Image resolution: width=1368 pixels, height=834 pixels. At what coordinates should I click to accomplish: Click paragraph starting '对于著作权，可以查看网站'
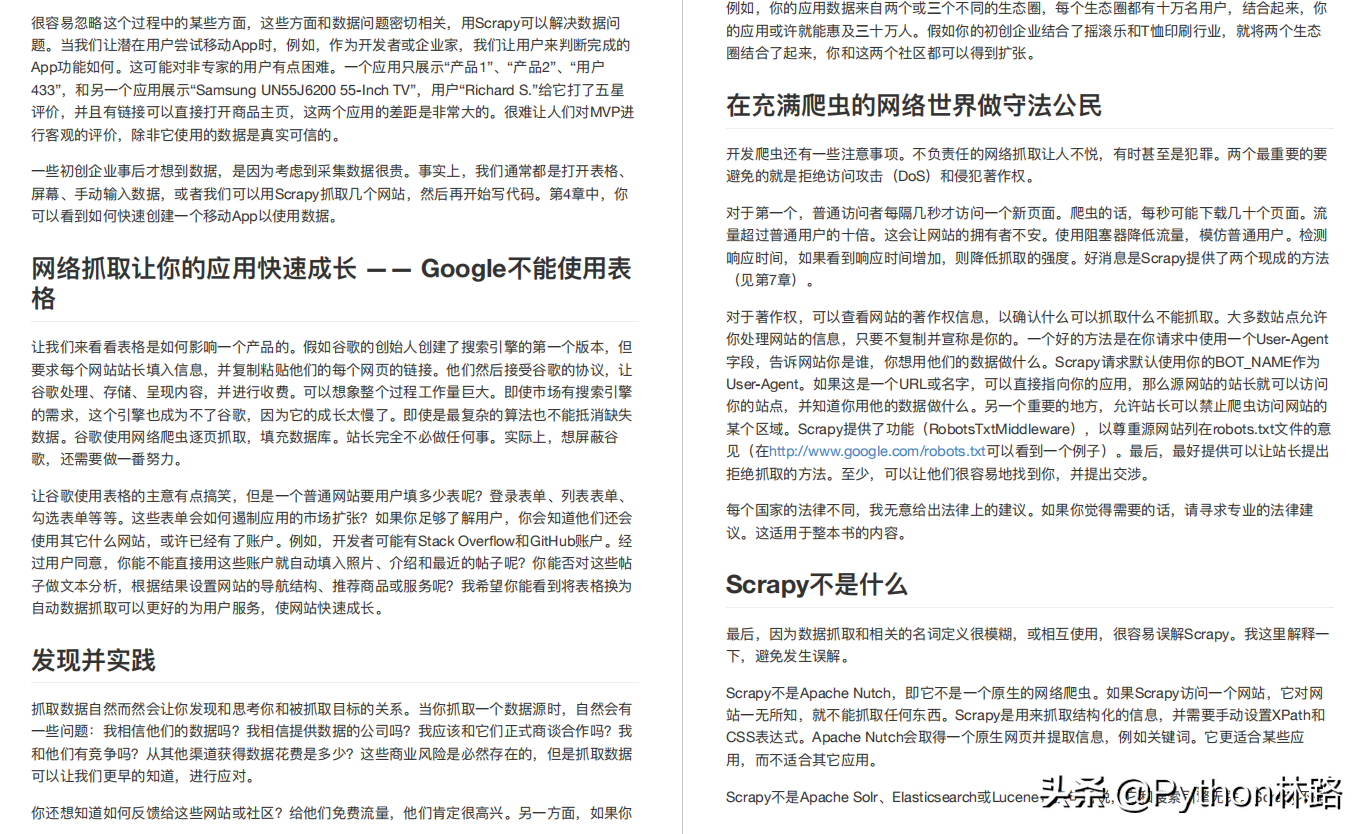1028,395
